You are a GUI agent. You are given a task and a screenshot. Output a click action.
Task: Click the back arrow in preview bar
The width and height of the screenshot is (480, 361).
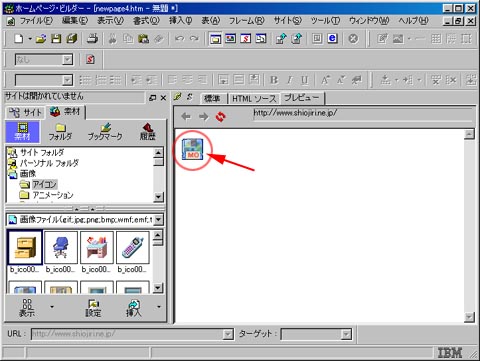point(186,116)
